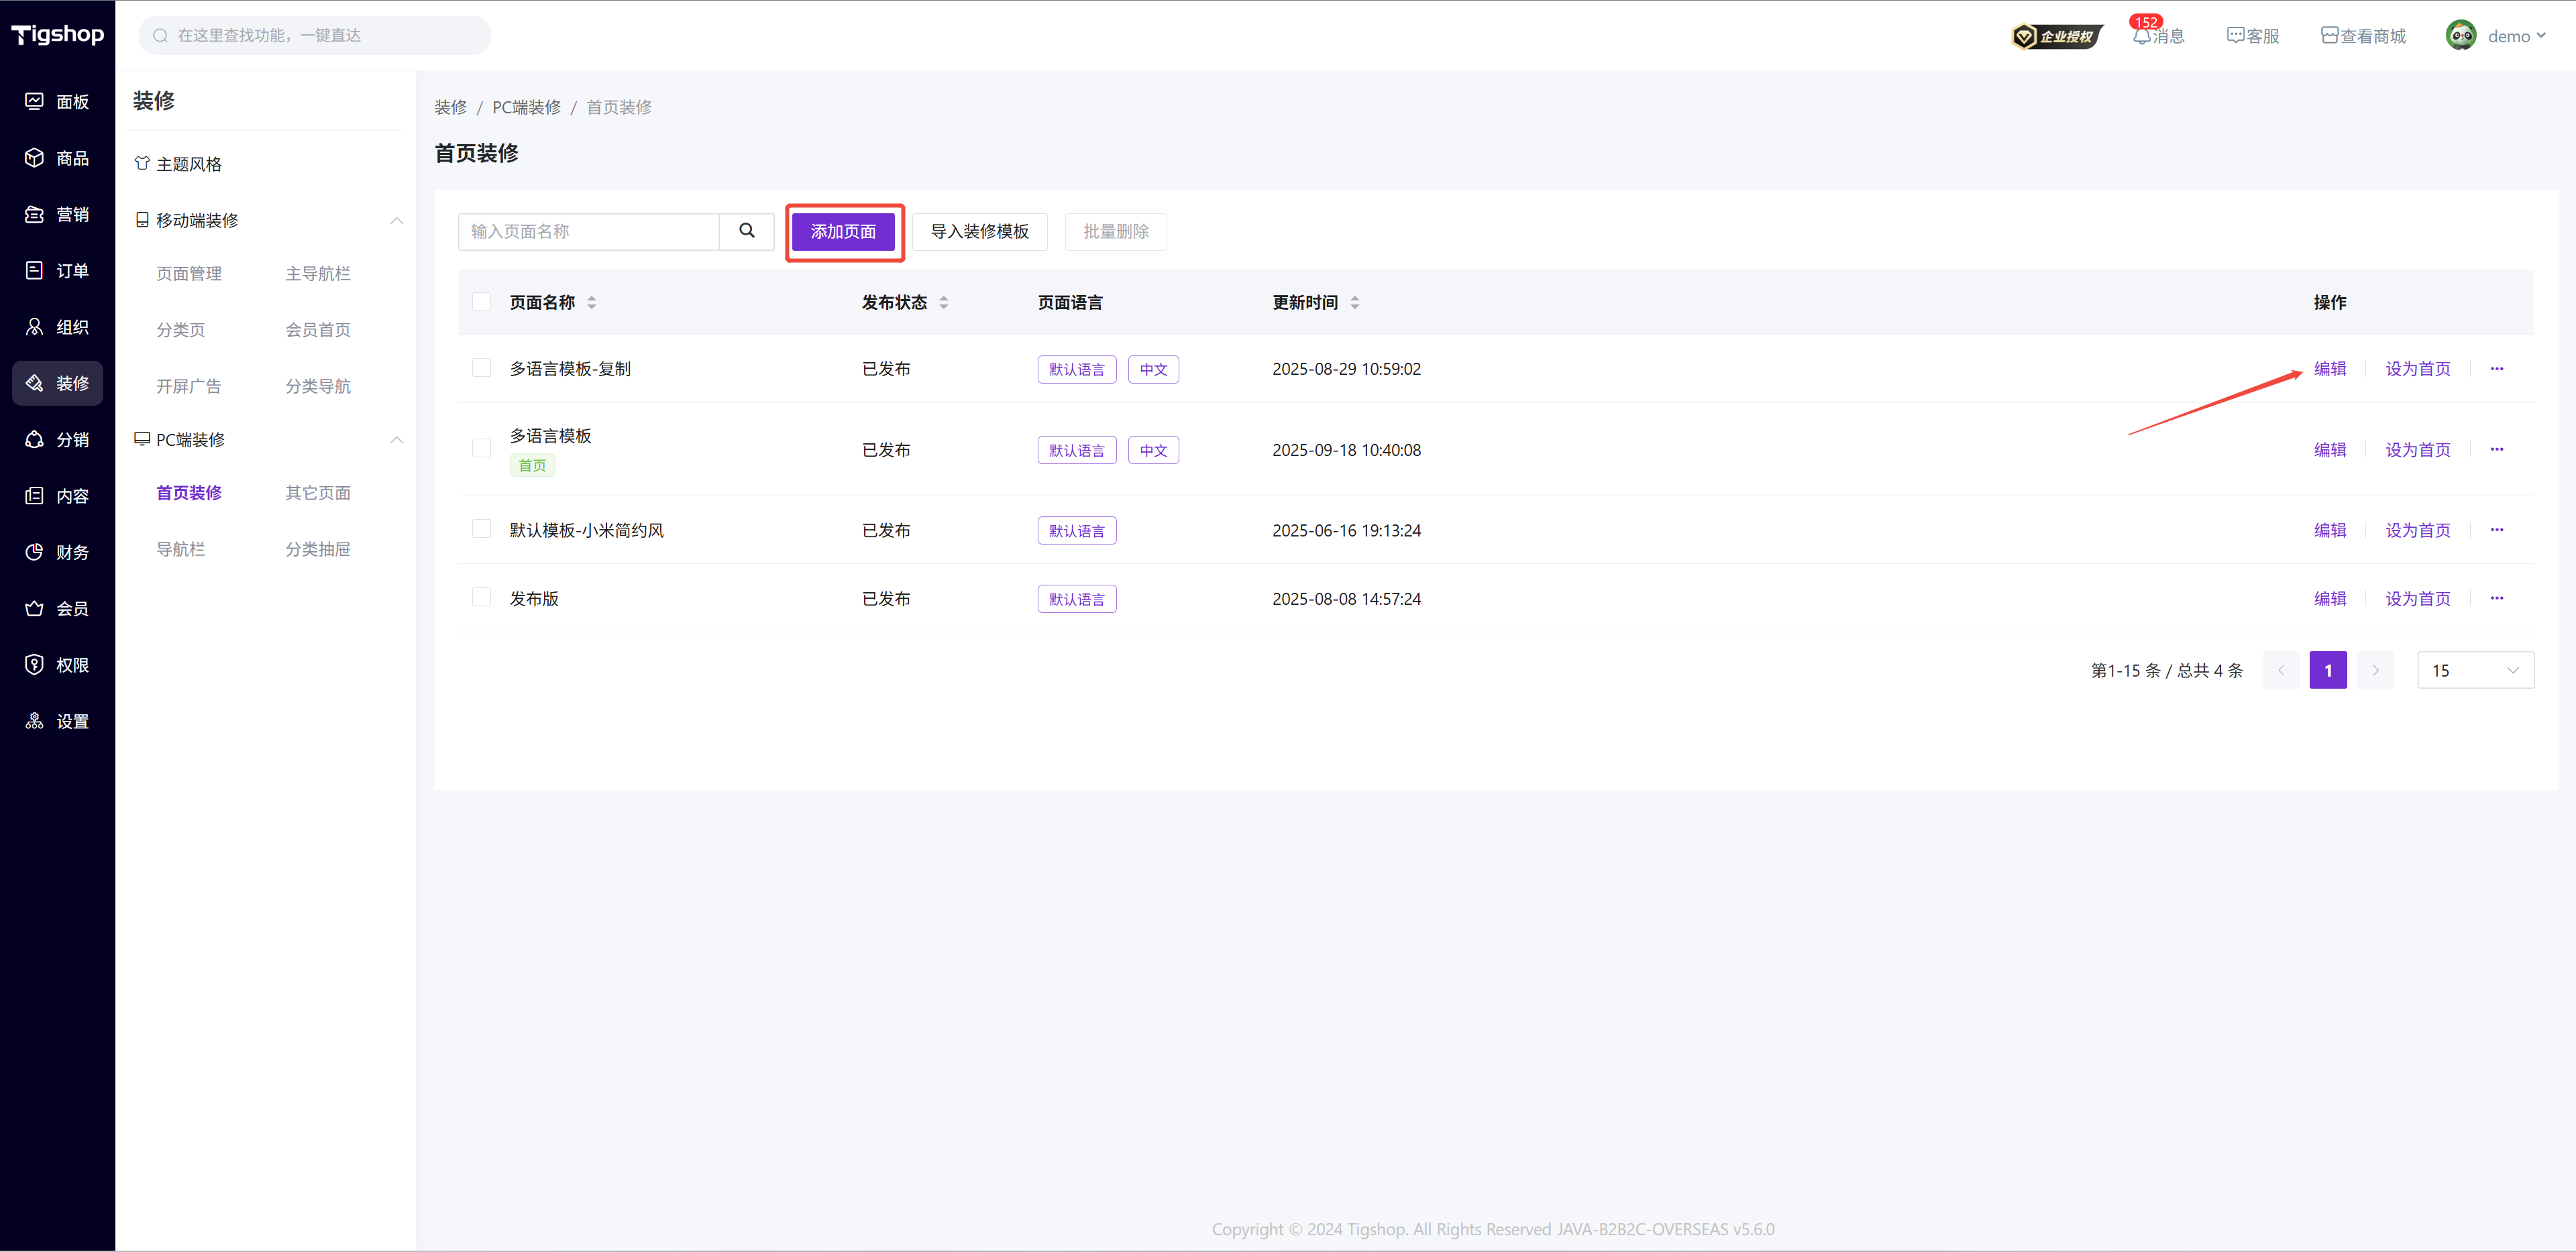Click 设为首页 for 多语言模板 row

tap(2417, 450)
